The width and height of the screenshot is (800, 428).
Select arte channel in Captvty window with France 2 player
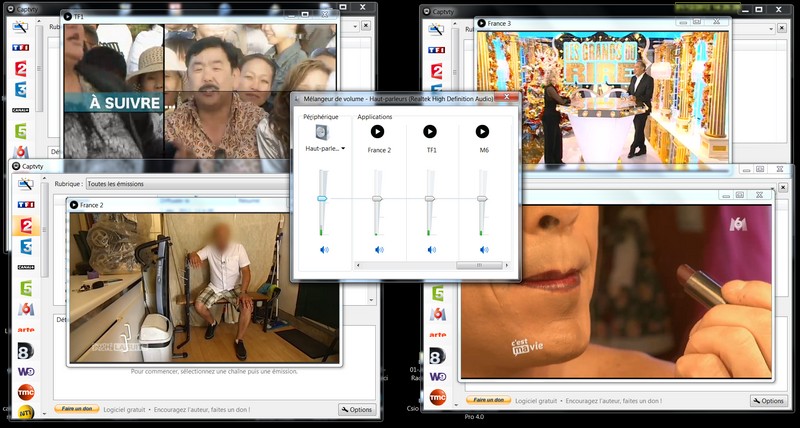(26, 330)
